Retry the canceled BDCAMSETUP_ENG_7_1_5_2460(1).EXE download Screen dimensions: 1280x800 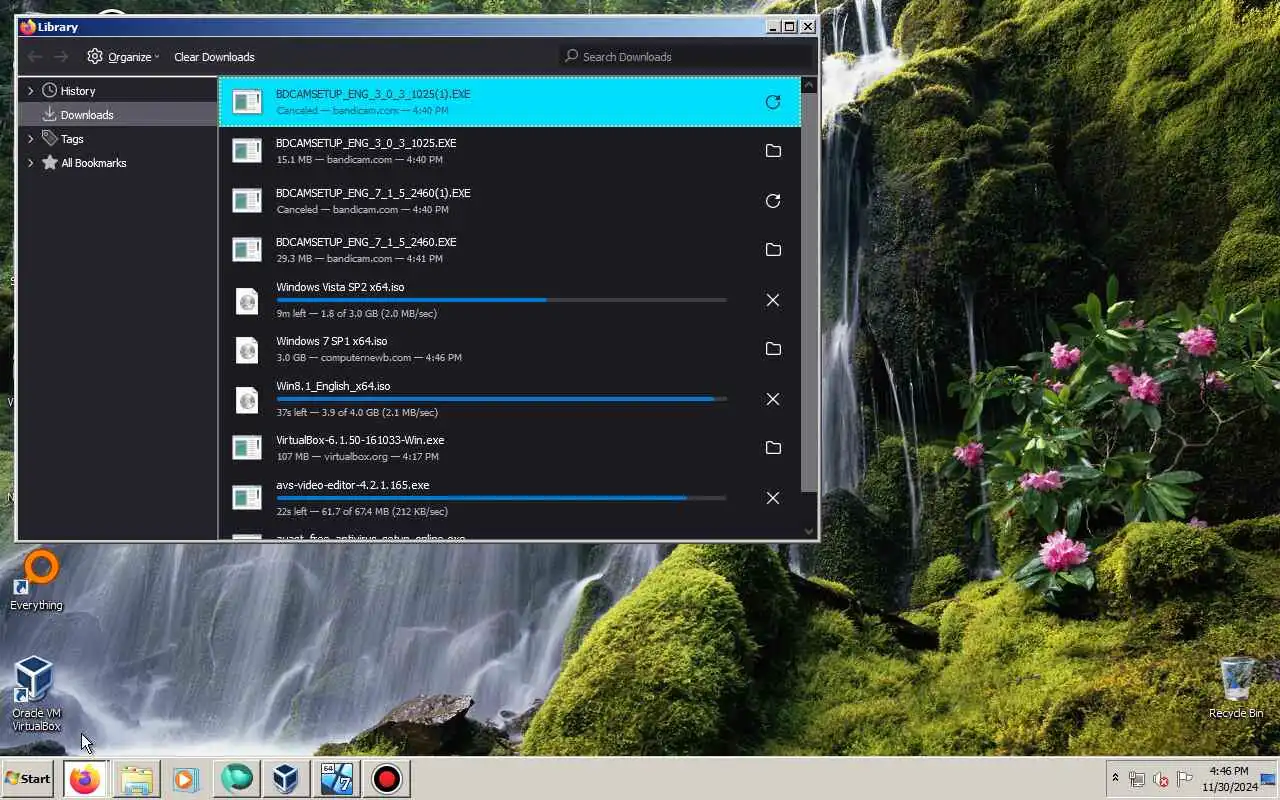click(772, 201)
